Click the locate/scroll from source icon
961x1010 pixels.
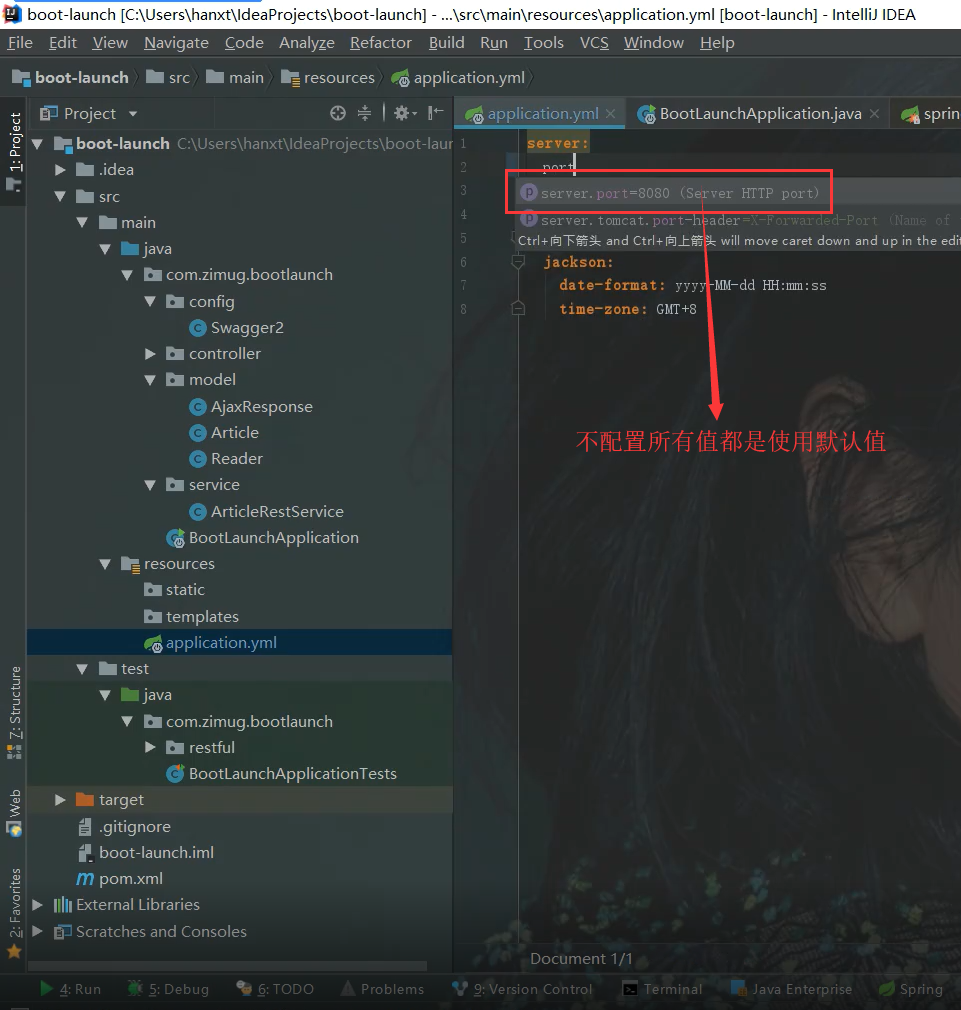[x=338, y=113]
